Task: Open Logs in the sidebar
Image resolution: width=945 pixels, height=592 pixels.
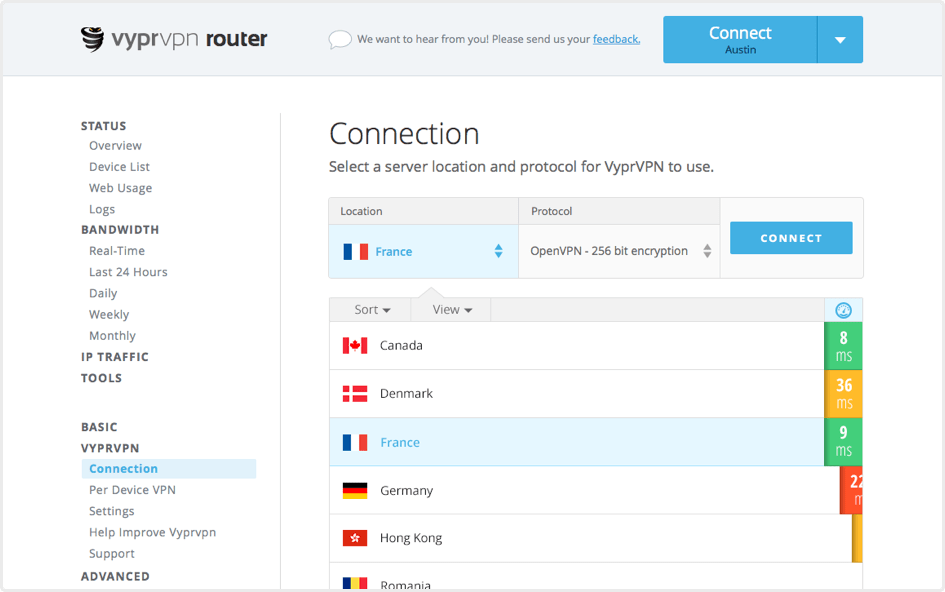Action: tap(102, 209)
